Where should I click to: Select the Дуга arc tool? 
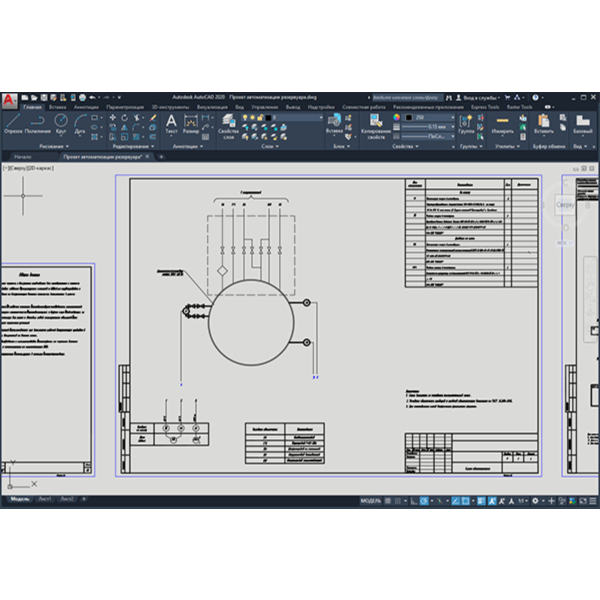point(80,124)
